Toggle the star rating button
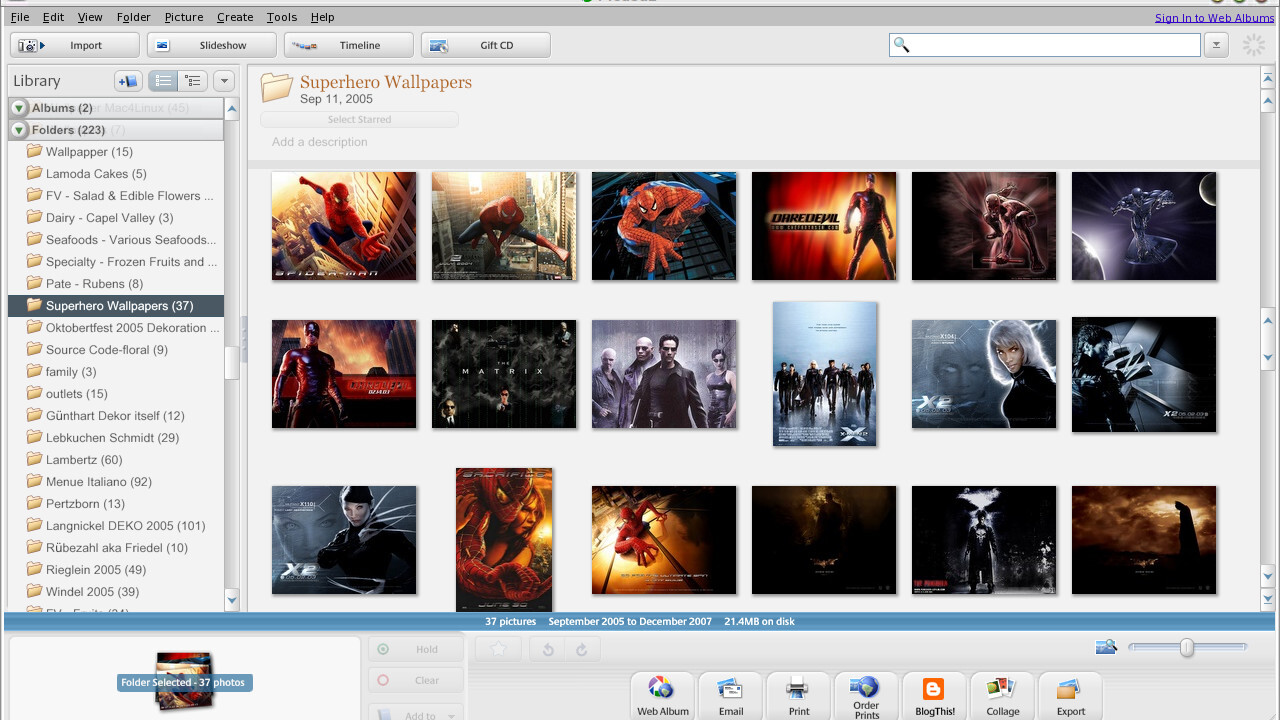 [x=498, y=649]
